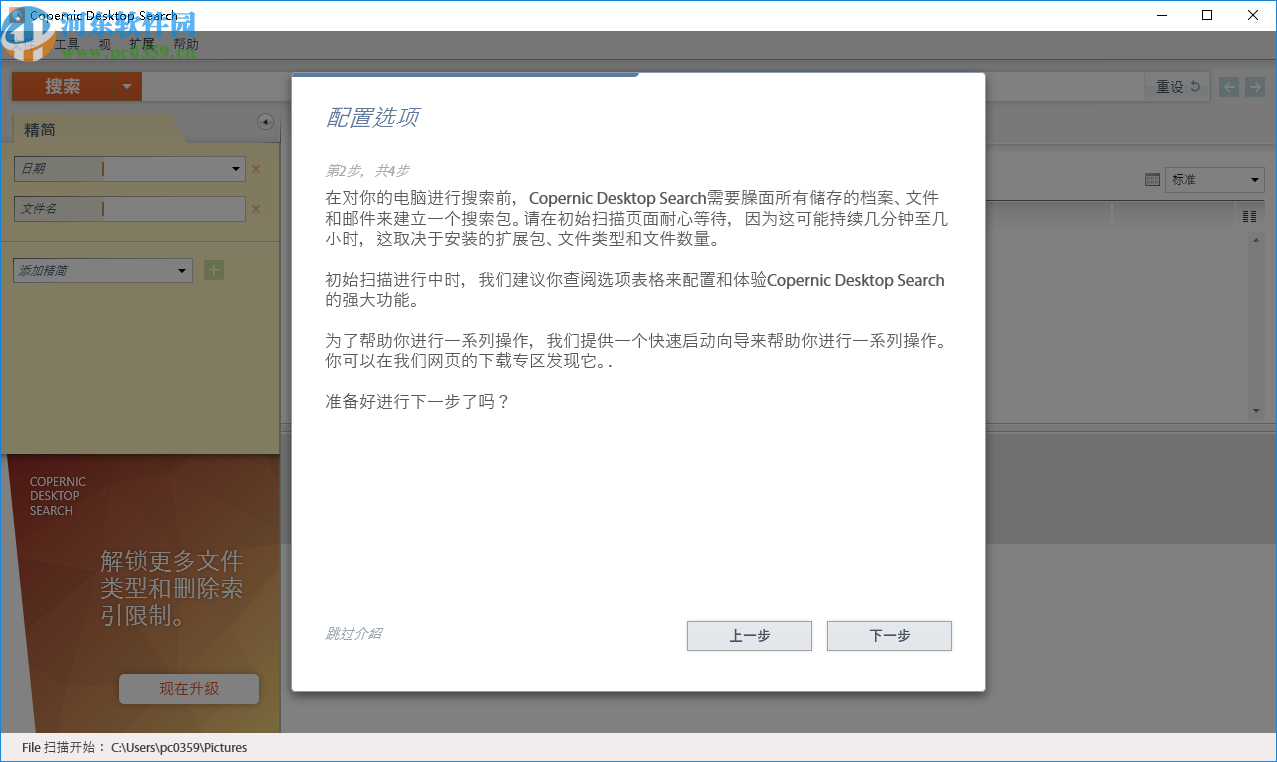Image resolution: width=1277 pixels, height=762 pixels.
Task: Open the 添加精简 dropdown
Action: click(183, 270)
